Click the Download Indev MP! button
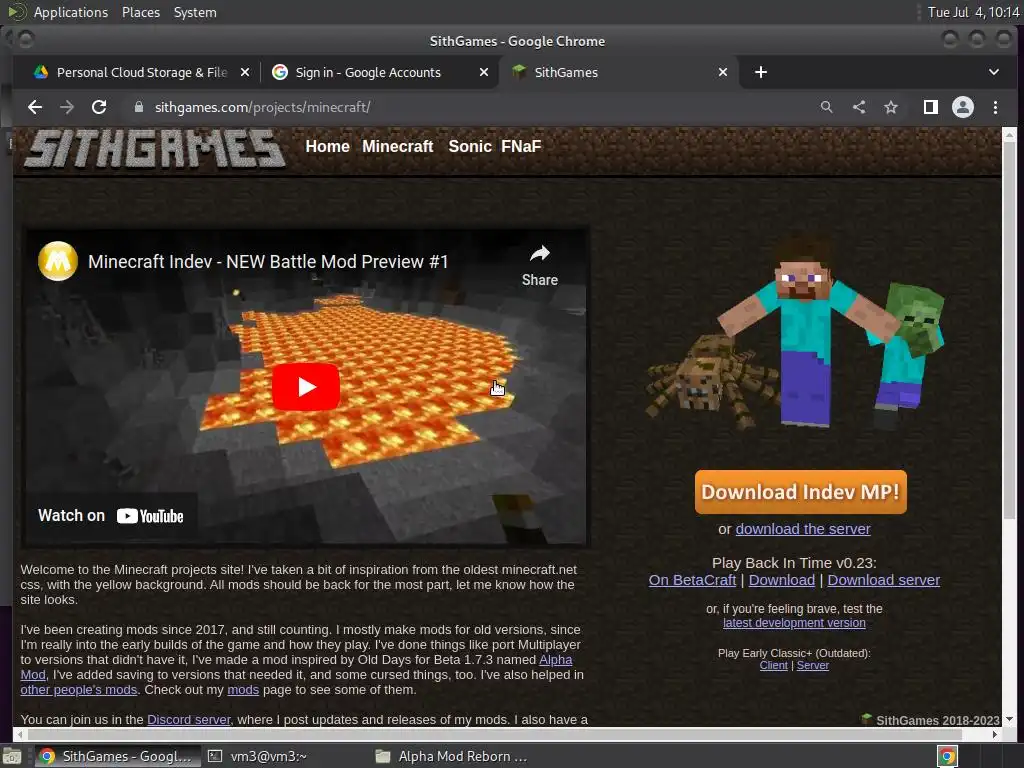1024x768 pixels. 801,492
